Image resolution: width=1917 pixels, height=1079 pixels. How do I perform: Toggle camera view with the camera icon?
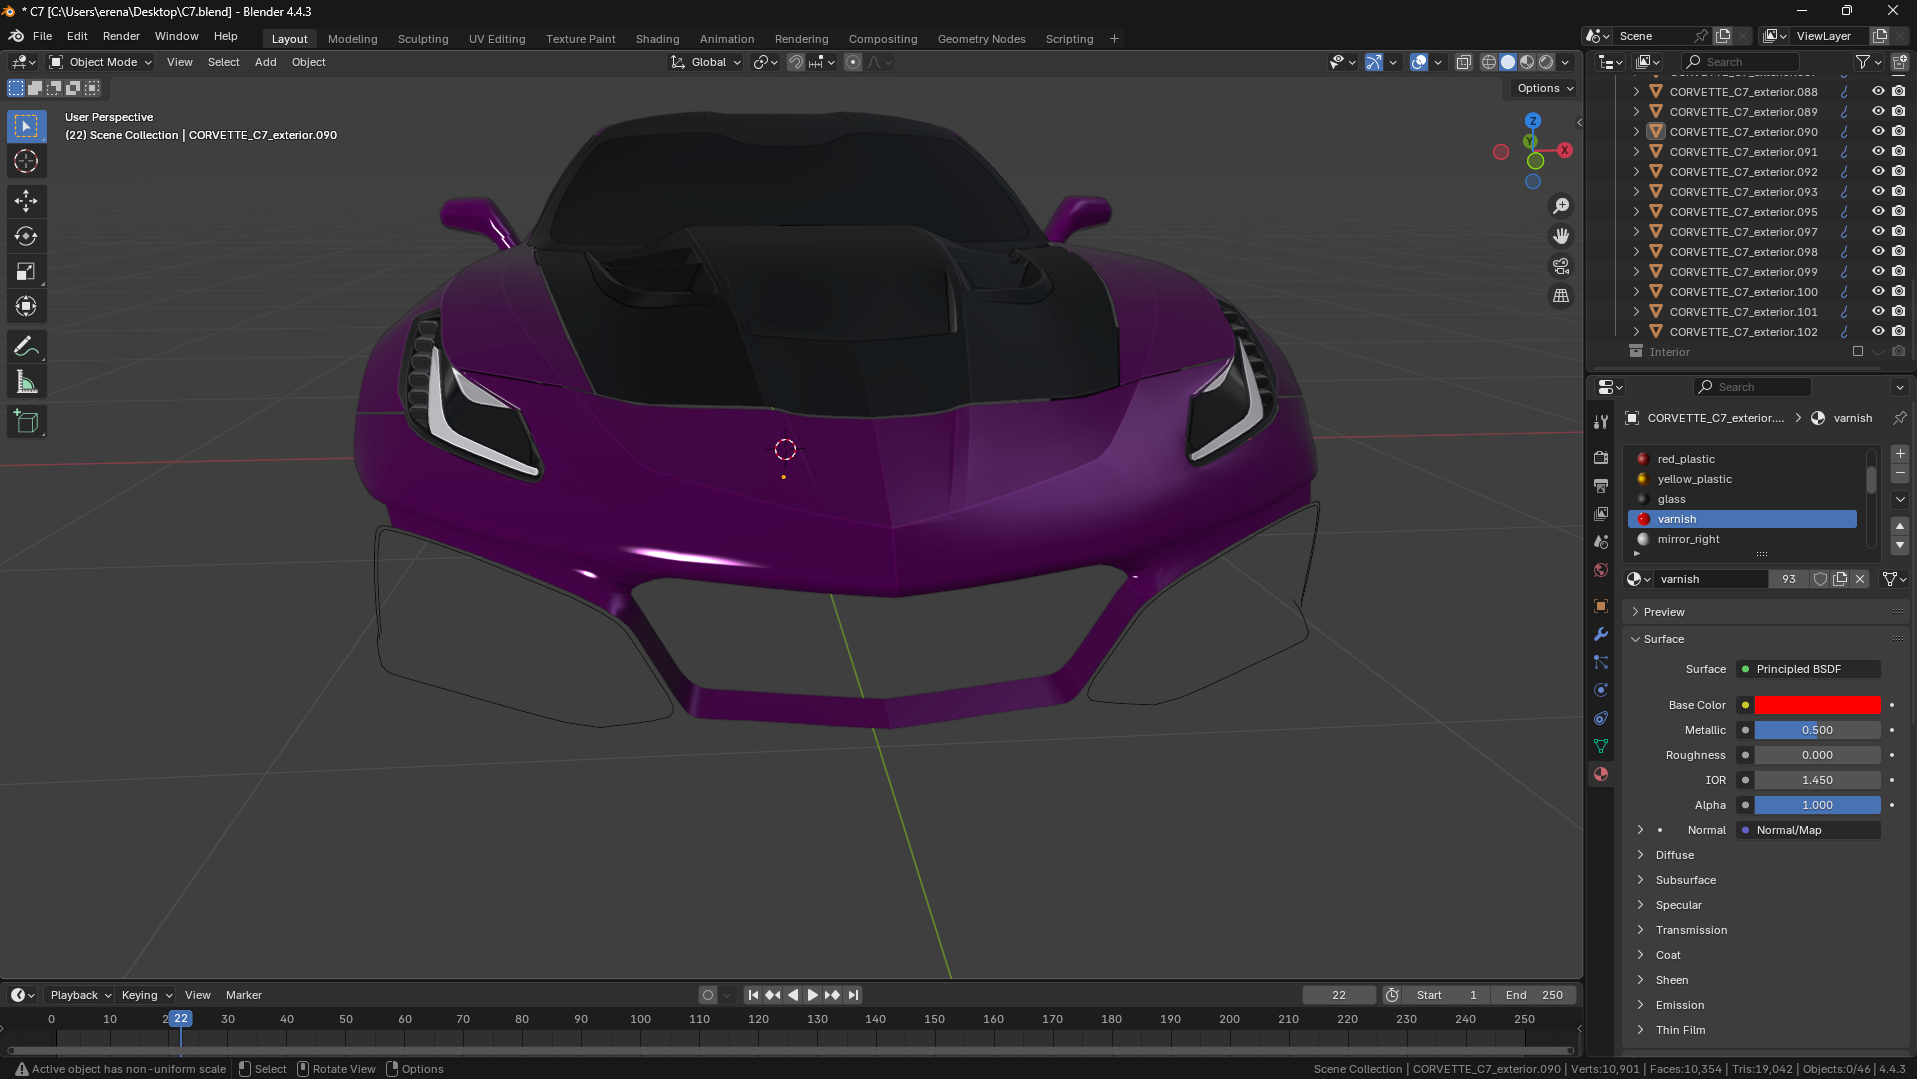click(x=1560, y=266)
